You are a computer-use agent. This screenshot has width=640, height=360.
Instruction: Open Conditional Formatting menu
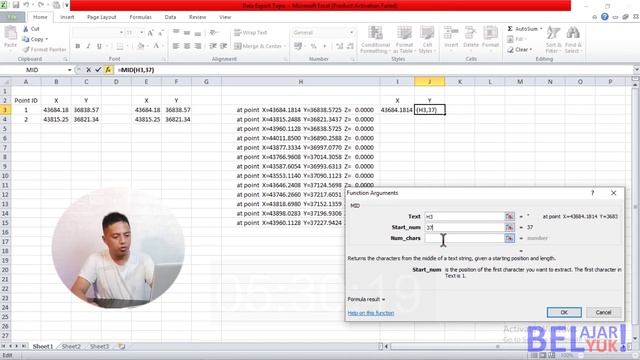(375, 40)
